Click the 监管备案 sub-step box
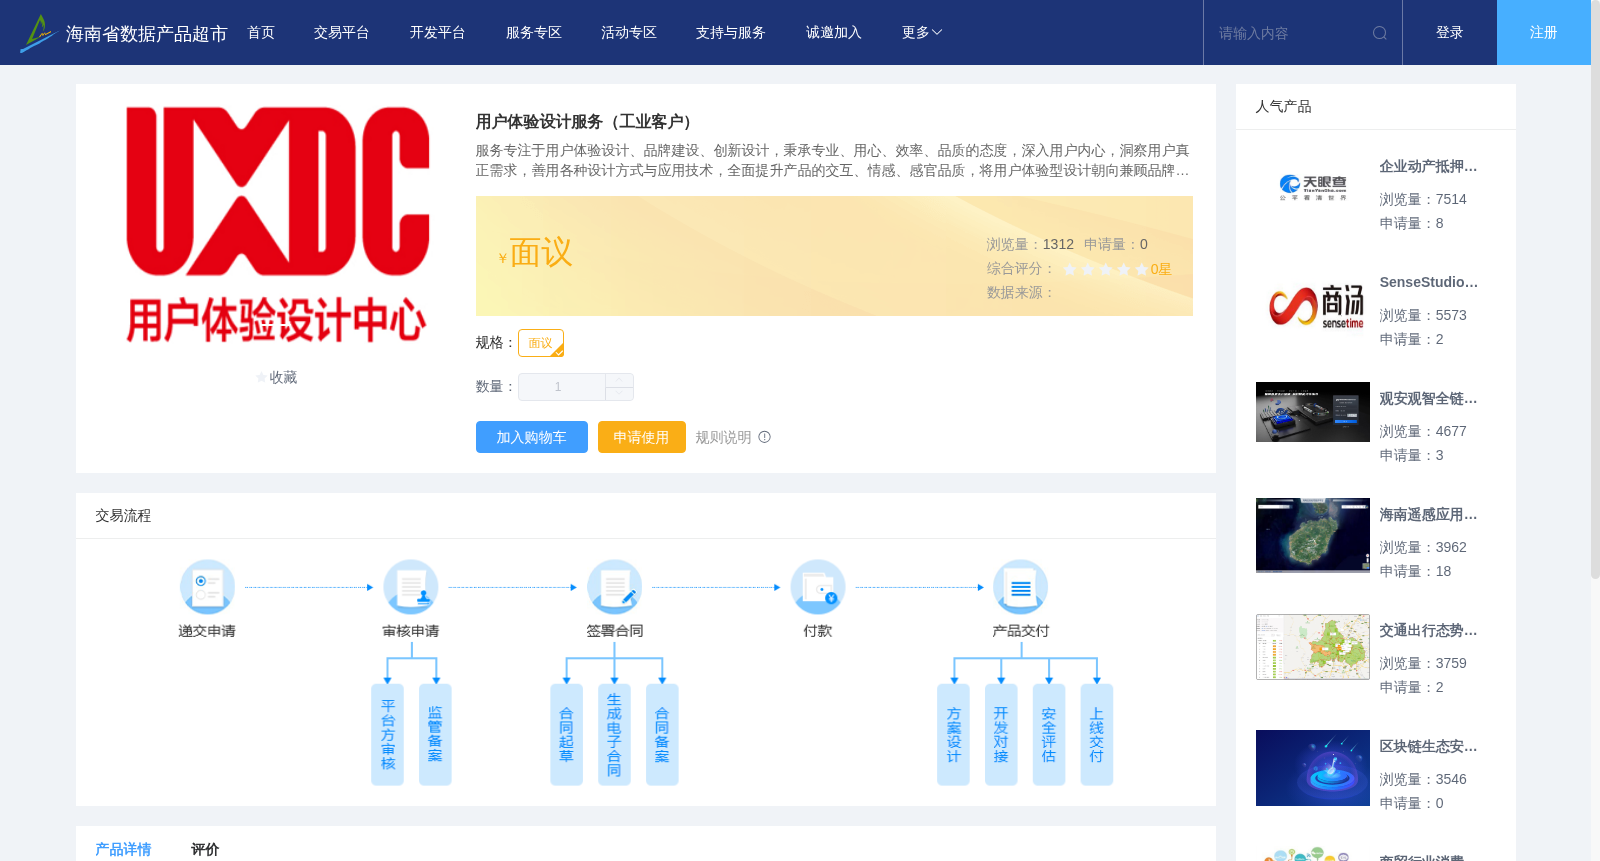Screen dimensions: 1600x861 (435, 734)
